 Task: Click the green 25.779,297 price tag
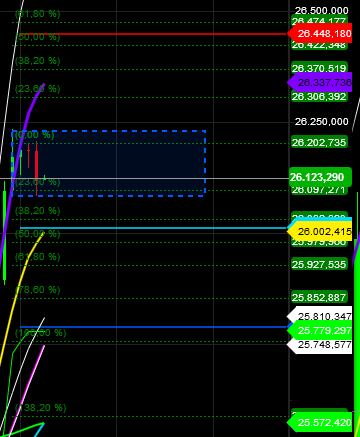(319, 331)
